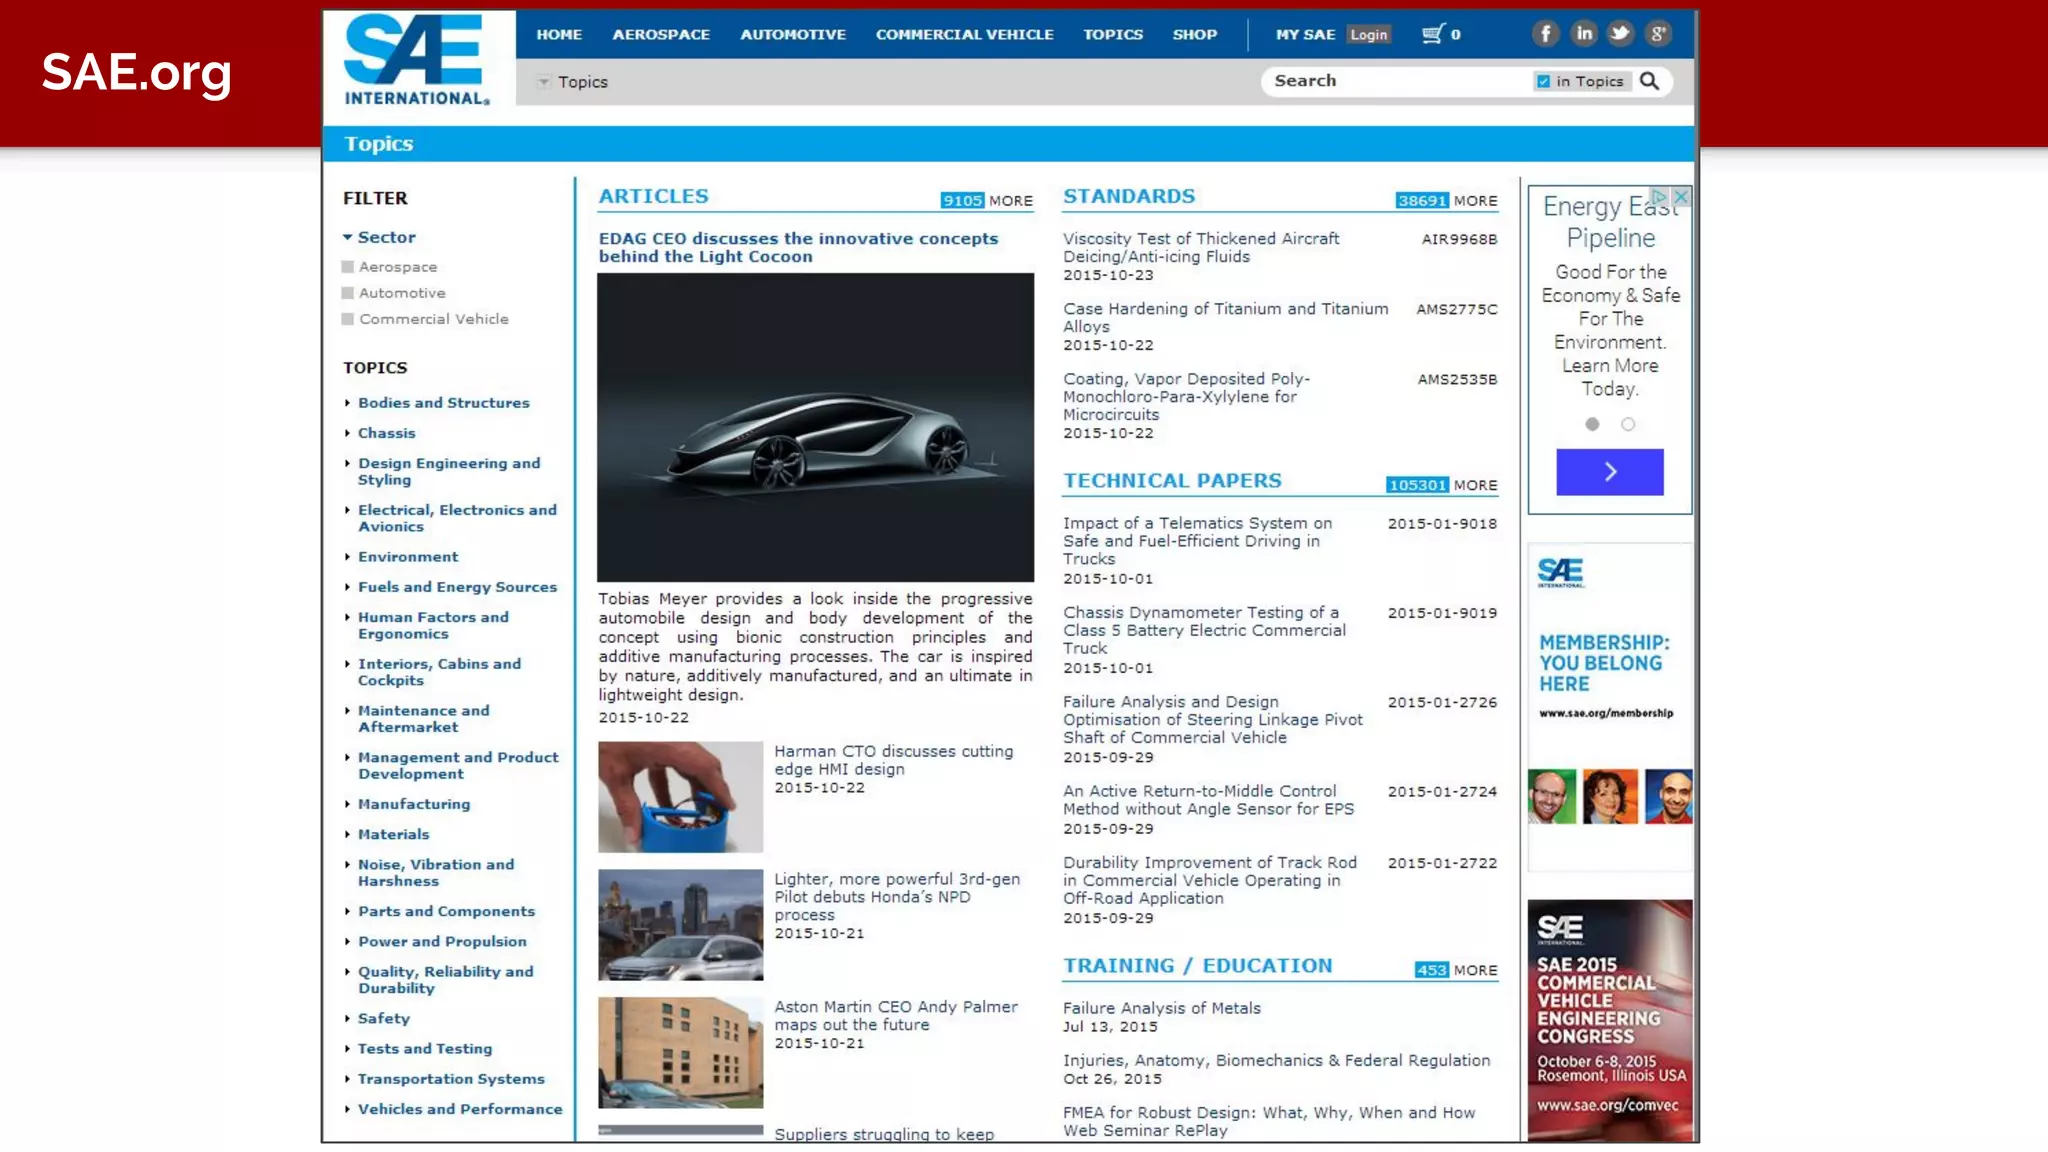The image size is (2048, 1152).
Task: Click the blue arrow button in the ad
Action: (x=1610, y=472)
